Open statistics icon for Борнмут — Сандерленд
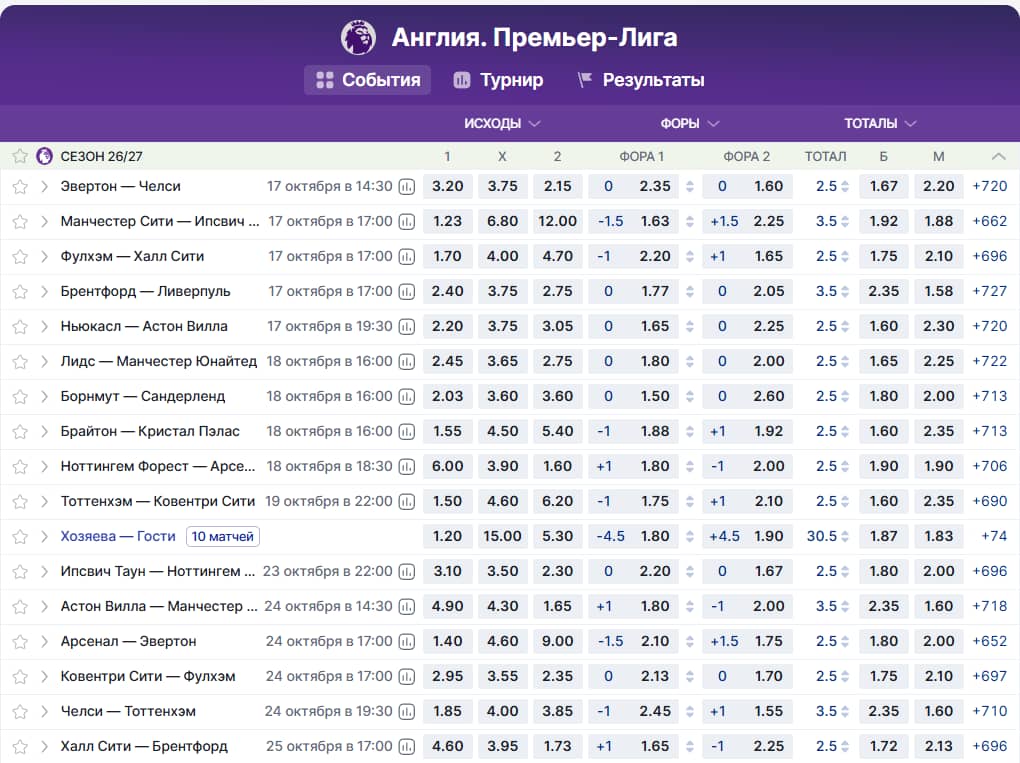Viewport: 1020px width, 763px height. 407,397
